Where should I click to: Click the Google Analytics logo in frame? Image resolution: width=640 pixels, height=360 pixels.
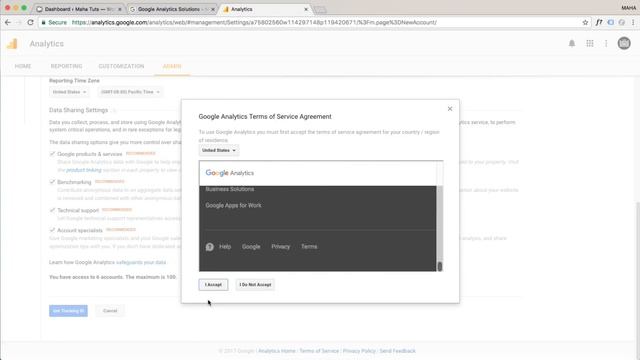[229, 173]
